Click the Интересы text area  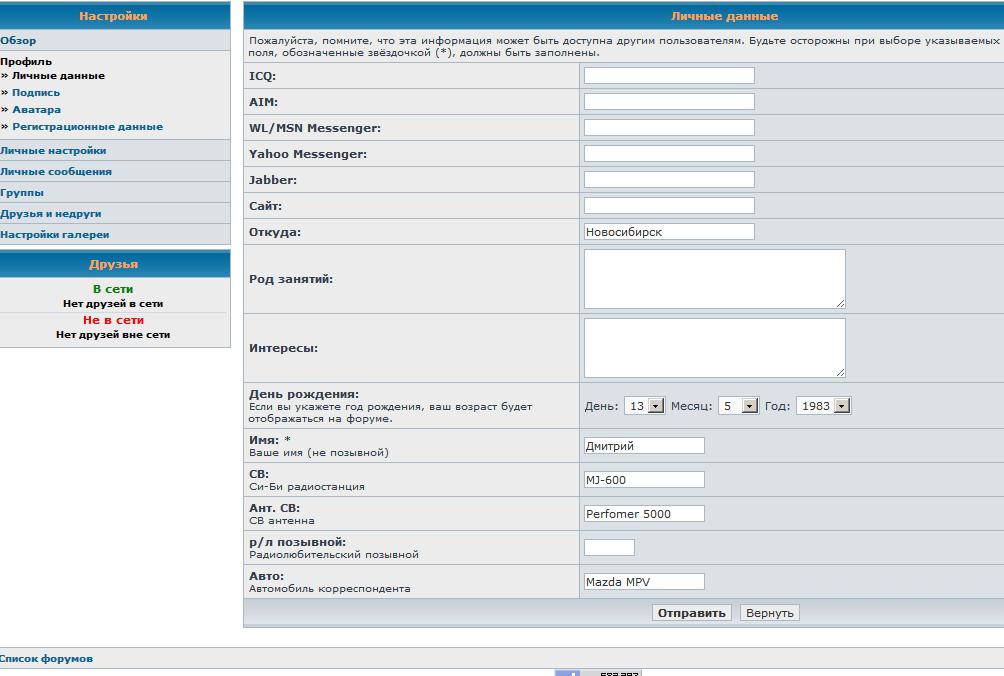[x=714, y=348]
